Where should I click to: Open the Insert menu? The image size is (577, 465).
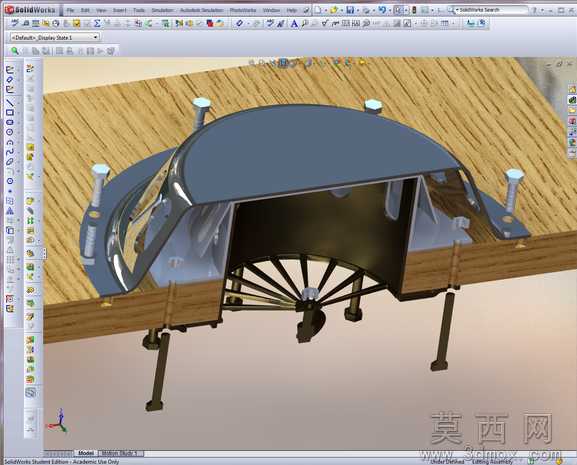tap(119, 10)
